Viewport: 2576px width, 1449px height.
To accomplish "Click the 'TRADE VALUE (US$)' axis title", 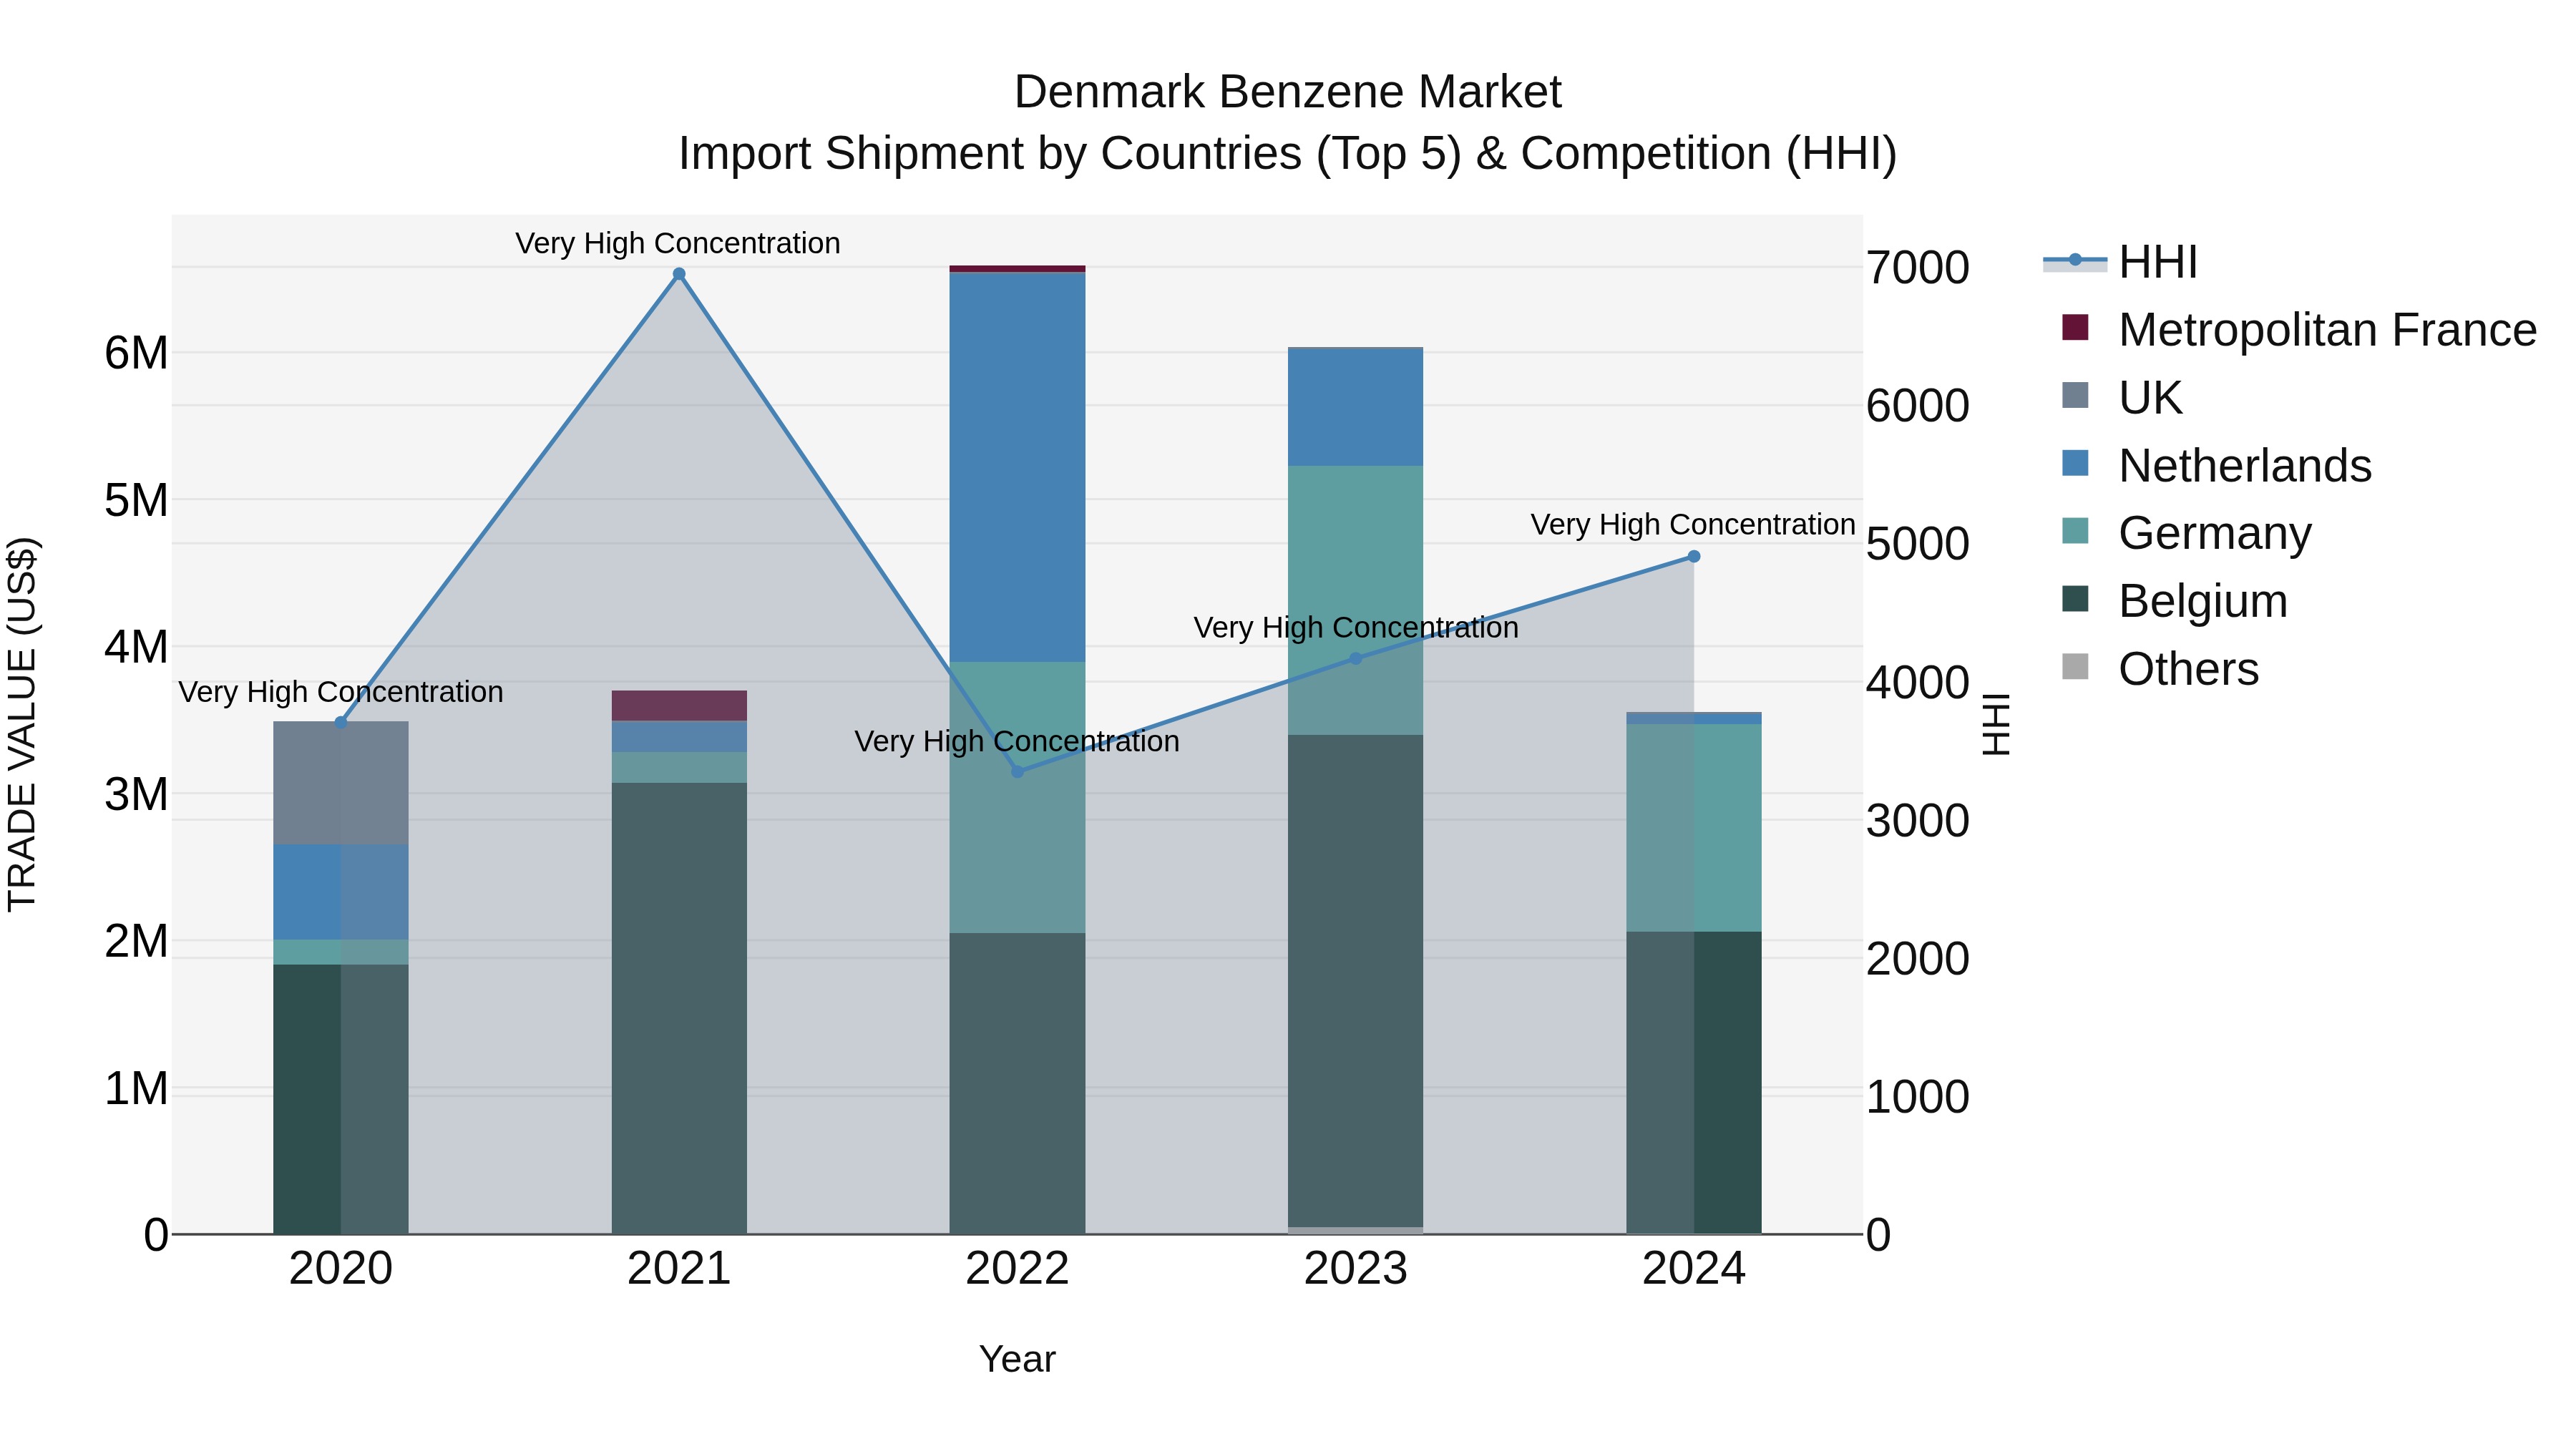I will (22, 724).
